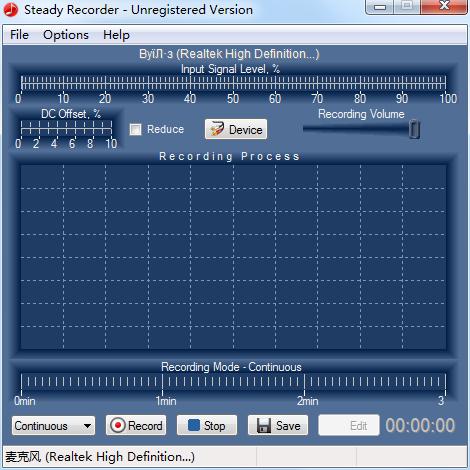470x470 pixels.
Task: Click the 2min timeline marker
Action: tap(307, 401)
